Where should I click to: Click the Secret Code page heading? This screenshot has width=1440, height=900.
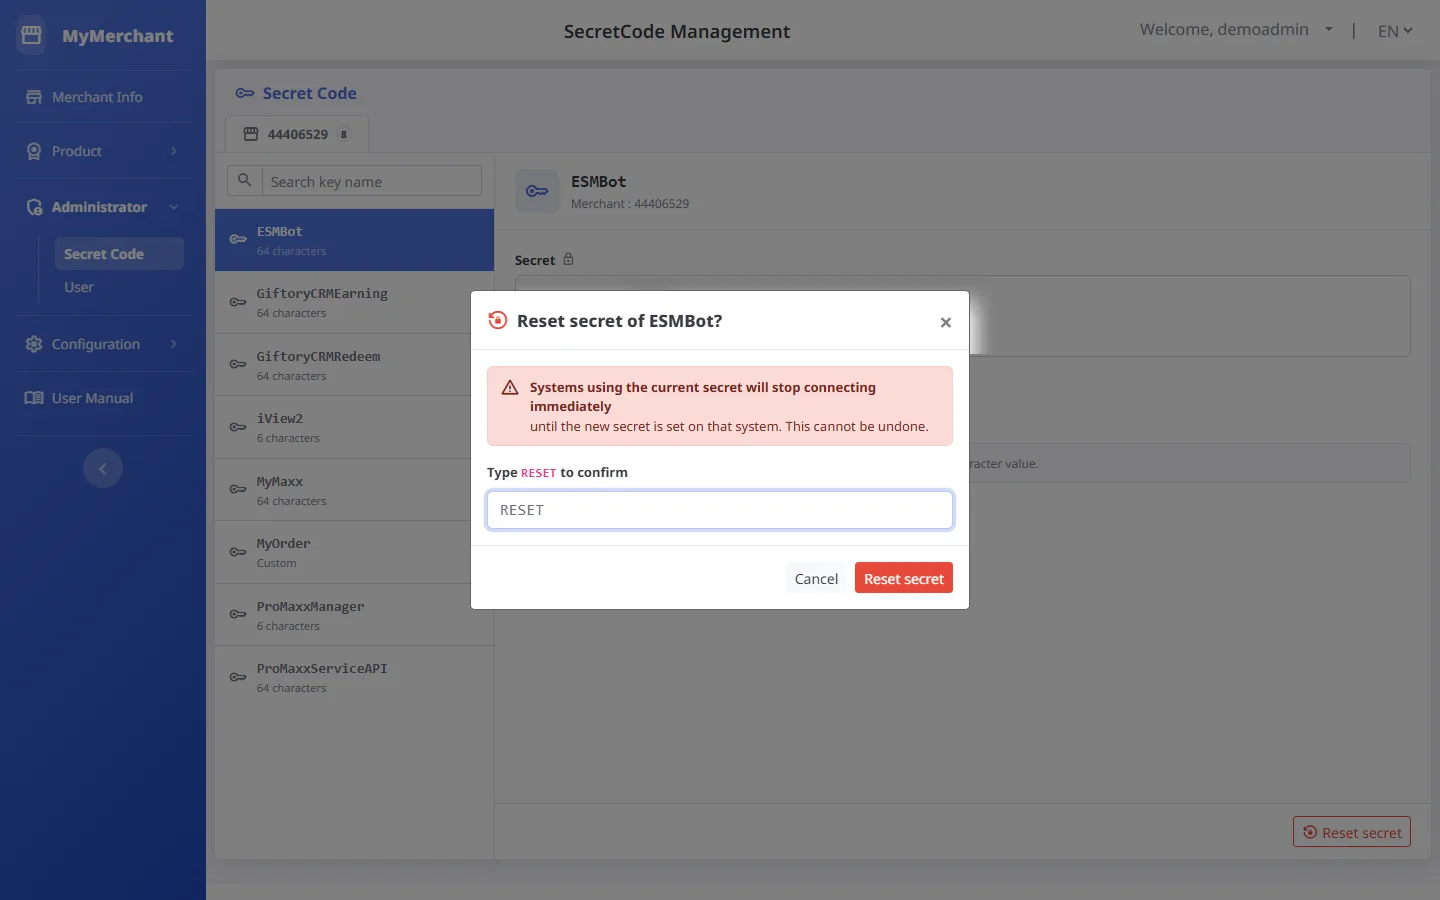click(x=309, y=93)
